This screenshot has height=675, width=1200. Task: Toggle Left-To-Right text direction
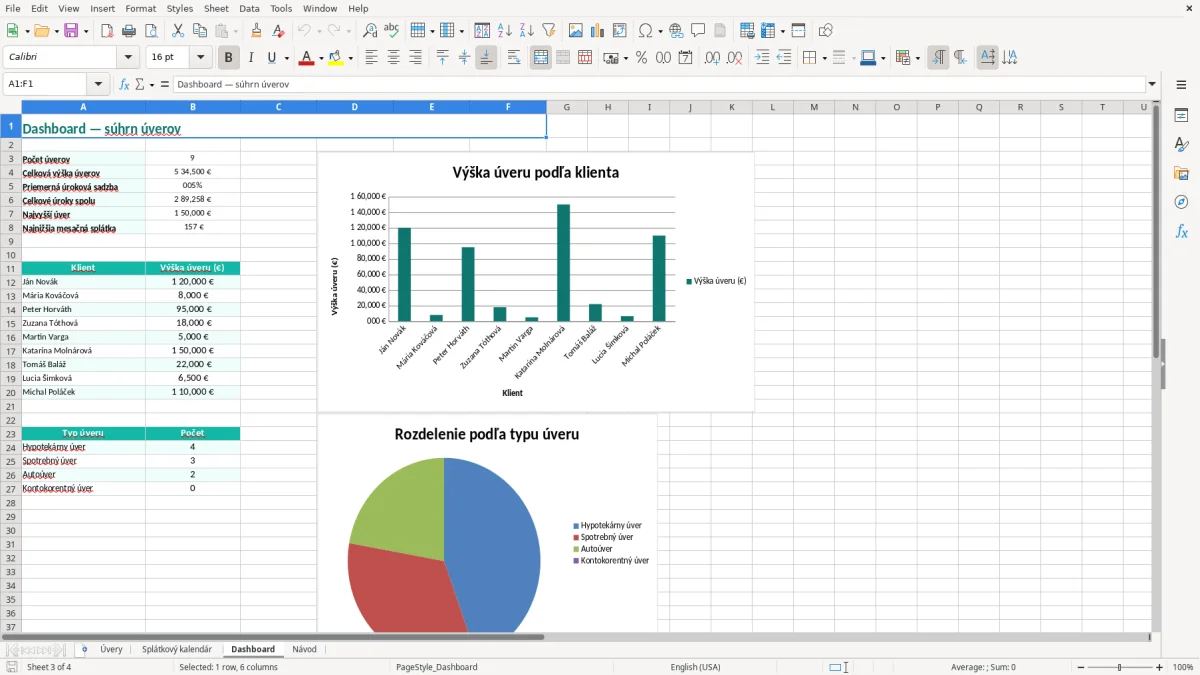tap(938, 58)
